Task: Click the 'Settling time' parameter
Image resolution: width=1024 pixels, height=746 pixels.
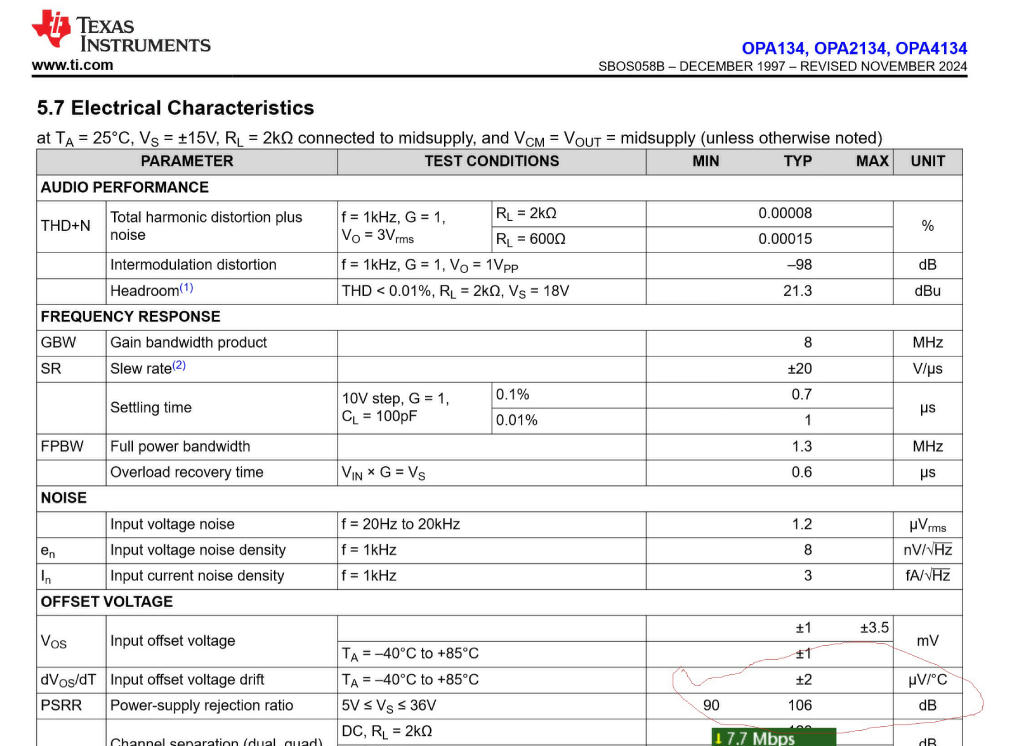Action: coord(151,408)
